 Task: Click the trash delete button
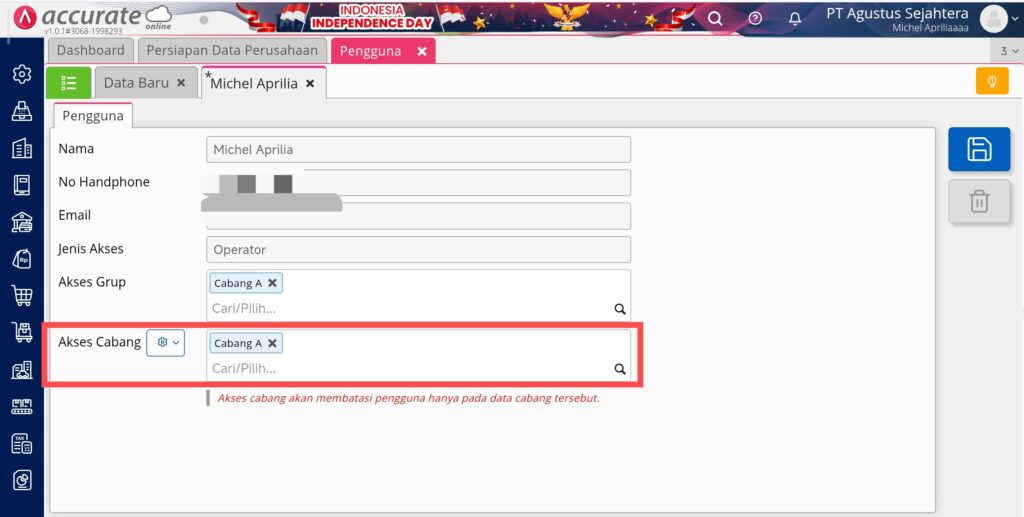click(x=979, y=202)
